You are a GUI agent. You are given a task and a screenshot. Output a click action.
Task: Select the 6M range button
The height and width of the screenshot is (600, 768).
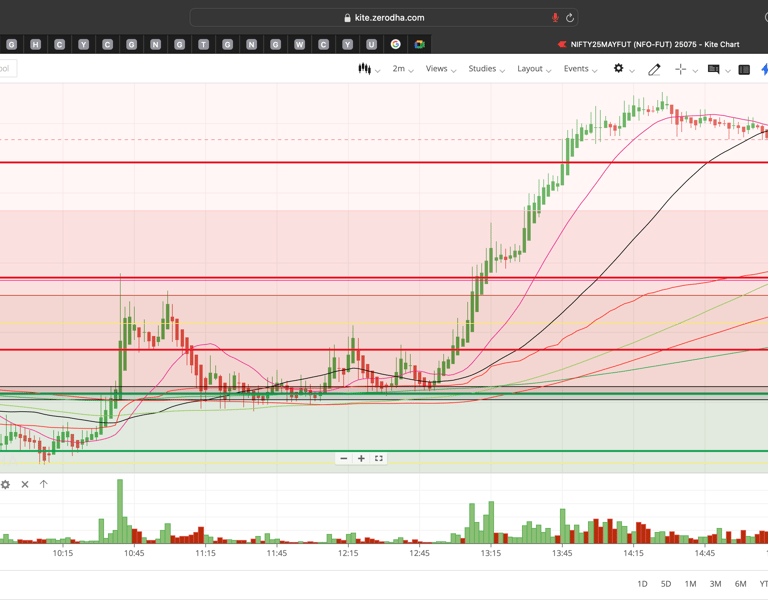tap(740, 584)
